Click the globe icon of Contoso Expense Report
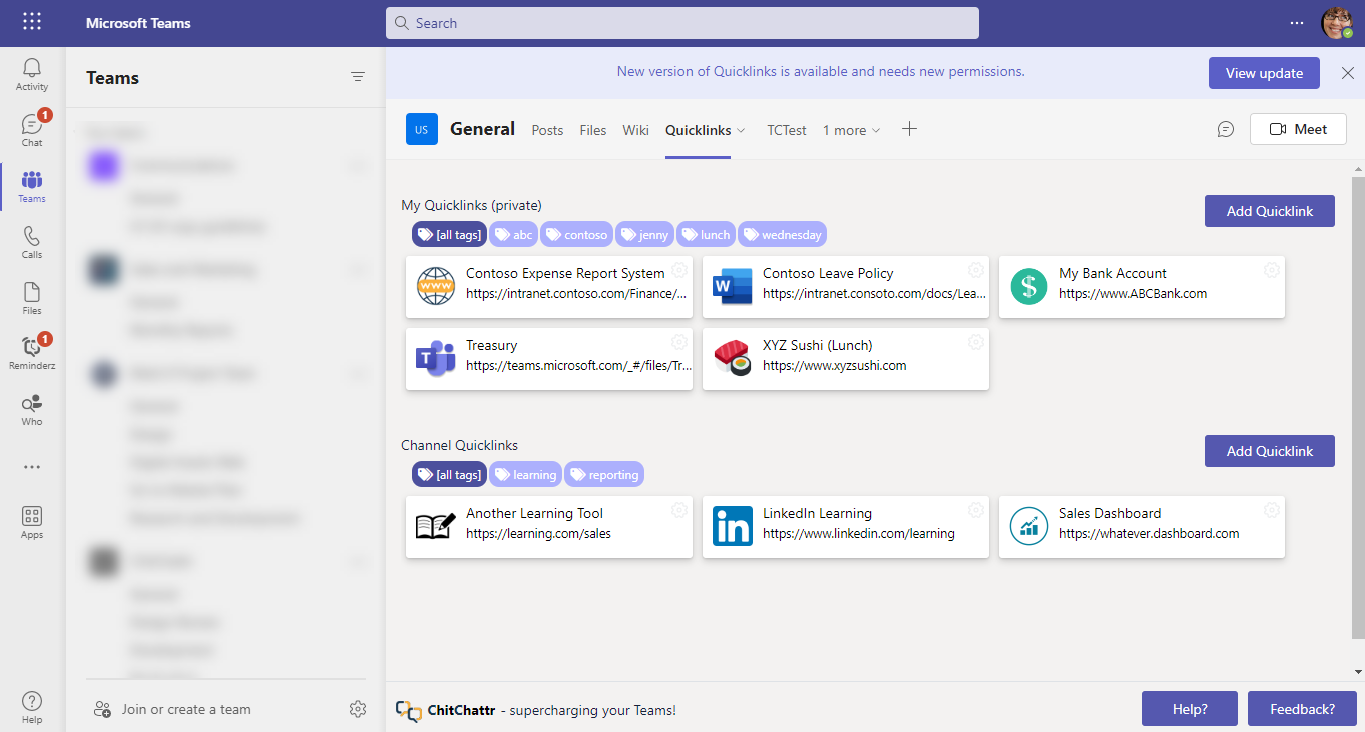This screenshot has height=732, width=1365. point(436,287)
